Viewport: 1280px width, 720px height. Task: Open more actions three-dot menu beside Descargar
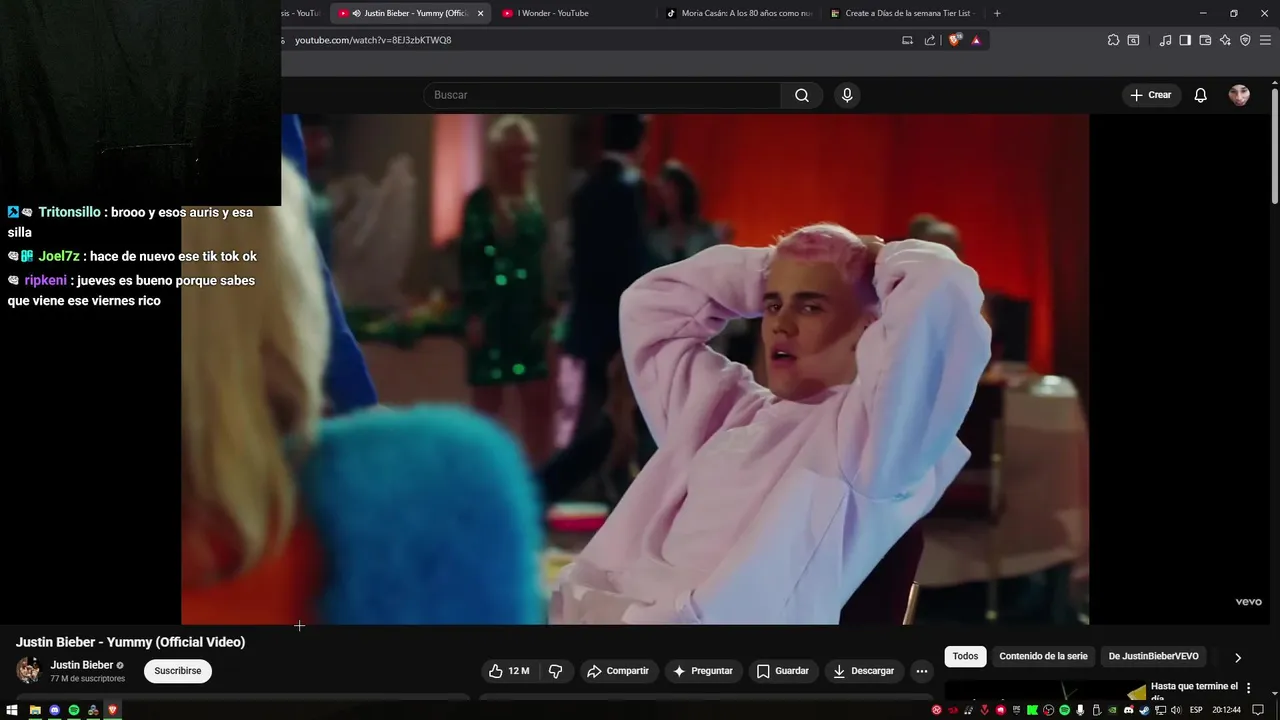pos(922,671)
